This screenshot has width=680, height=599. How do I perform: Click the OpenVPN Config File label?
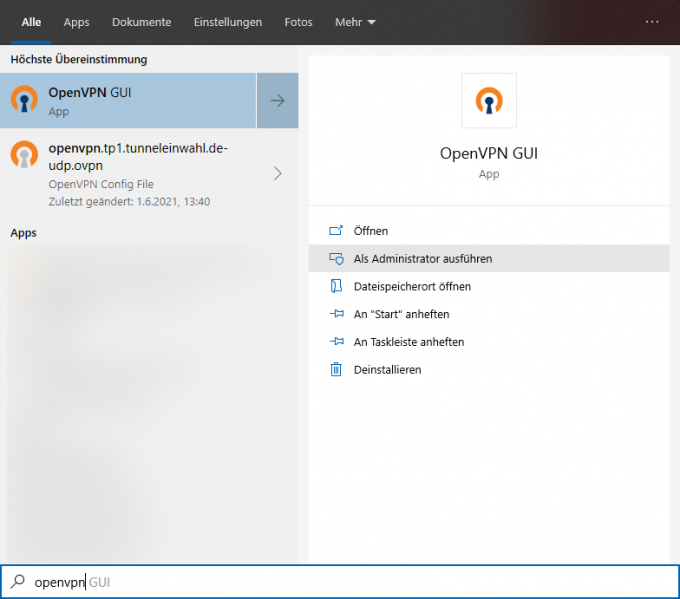pos(101,184)
